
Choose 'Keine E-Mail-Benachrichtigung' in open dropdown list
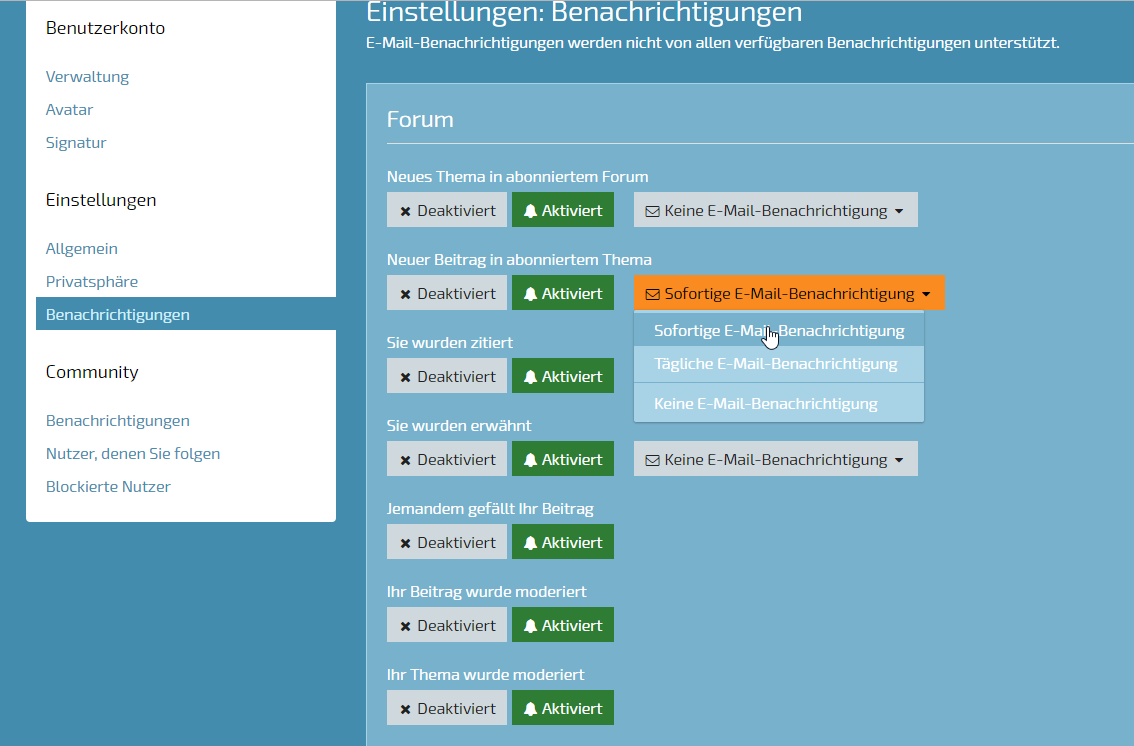[766, 404]
